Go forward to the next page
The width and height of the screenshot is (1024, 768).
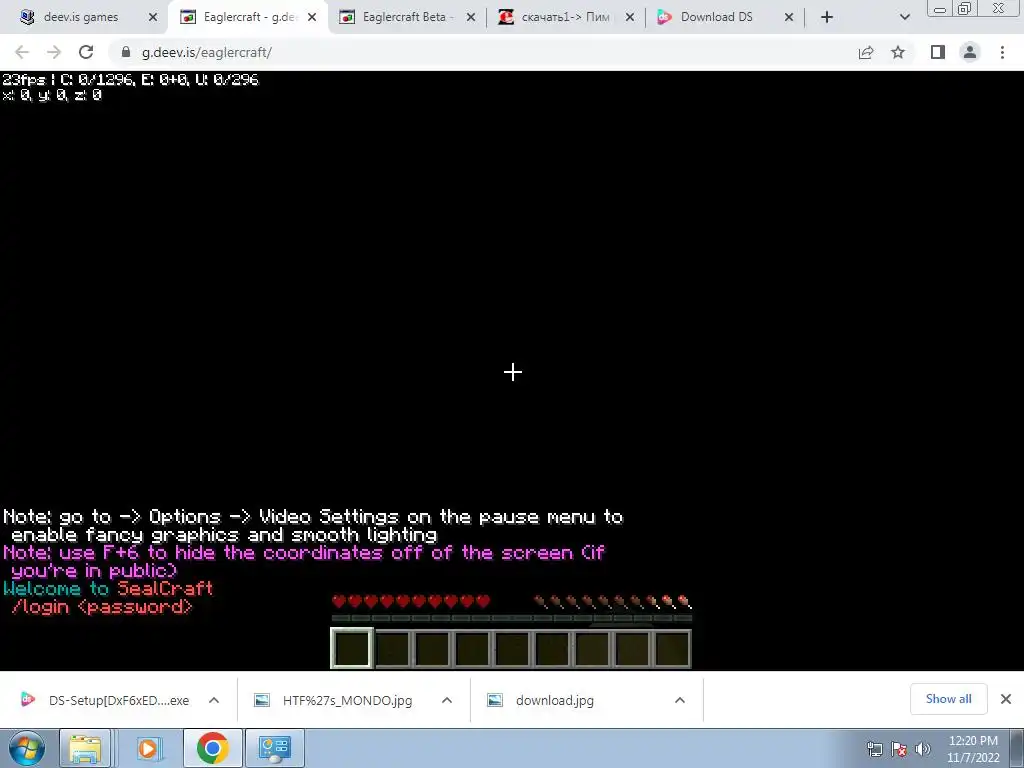[54, 52]
